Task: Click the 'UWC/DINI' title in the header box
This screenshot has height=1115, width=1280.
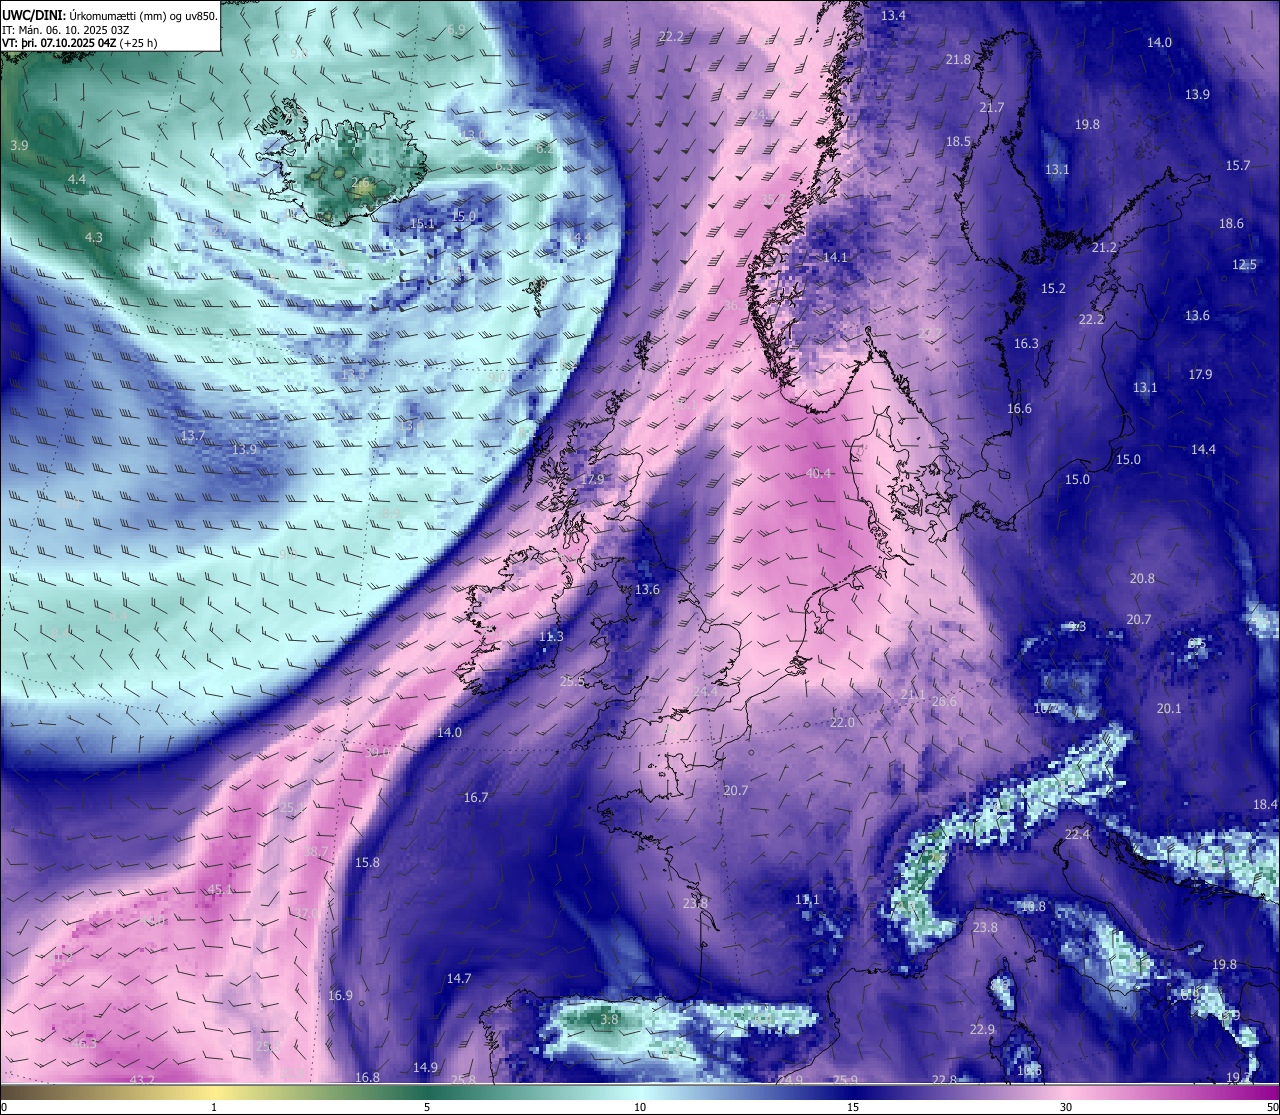Action: click(33, 15)
